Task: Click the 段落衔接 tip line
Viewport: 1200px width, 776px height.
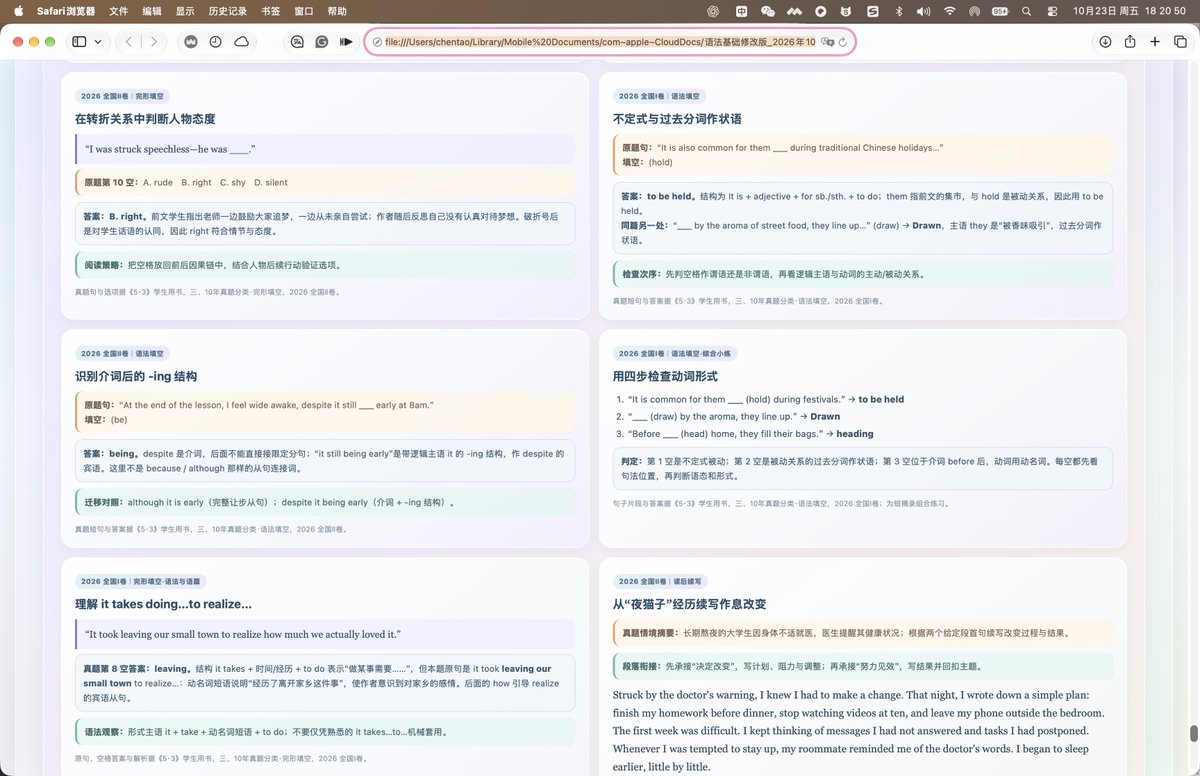Action: pyautogui.click(x=862, y=666)
